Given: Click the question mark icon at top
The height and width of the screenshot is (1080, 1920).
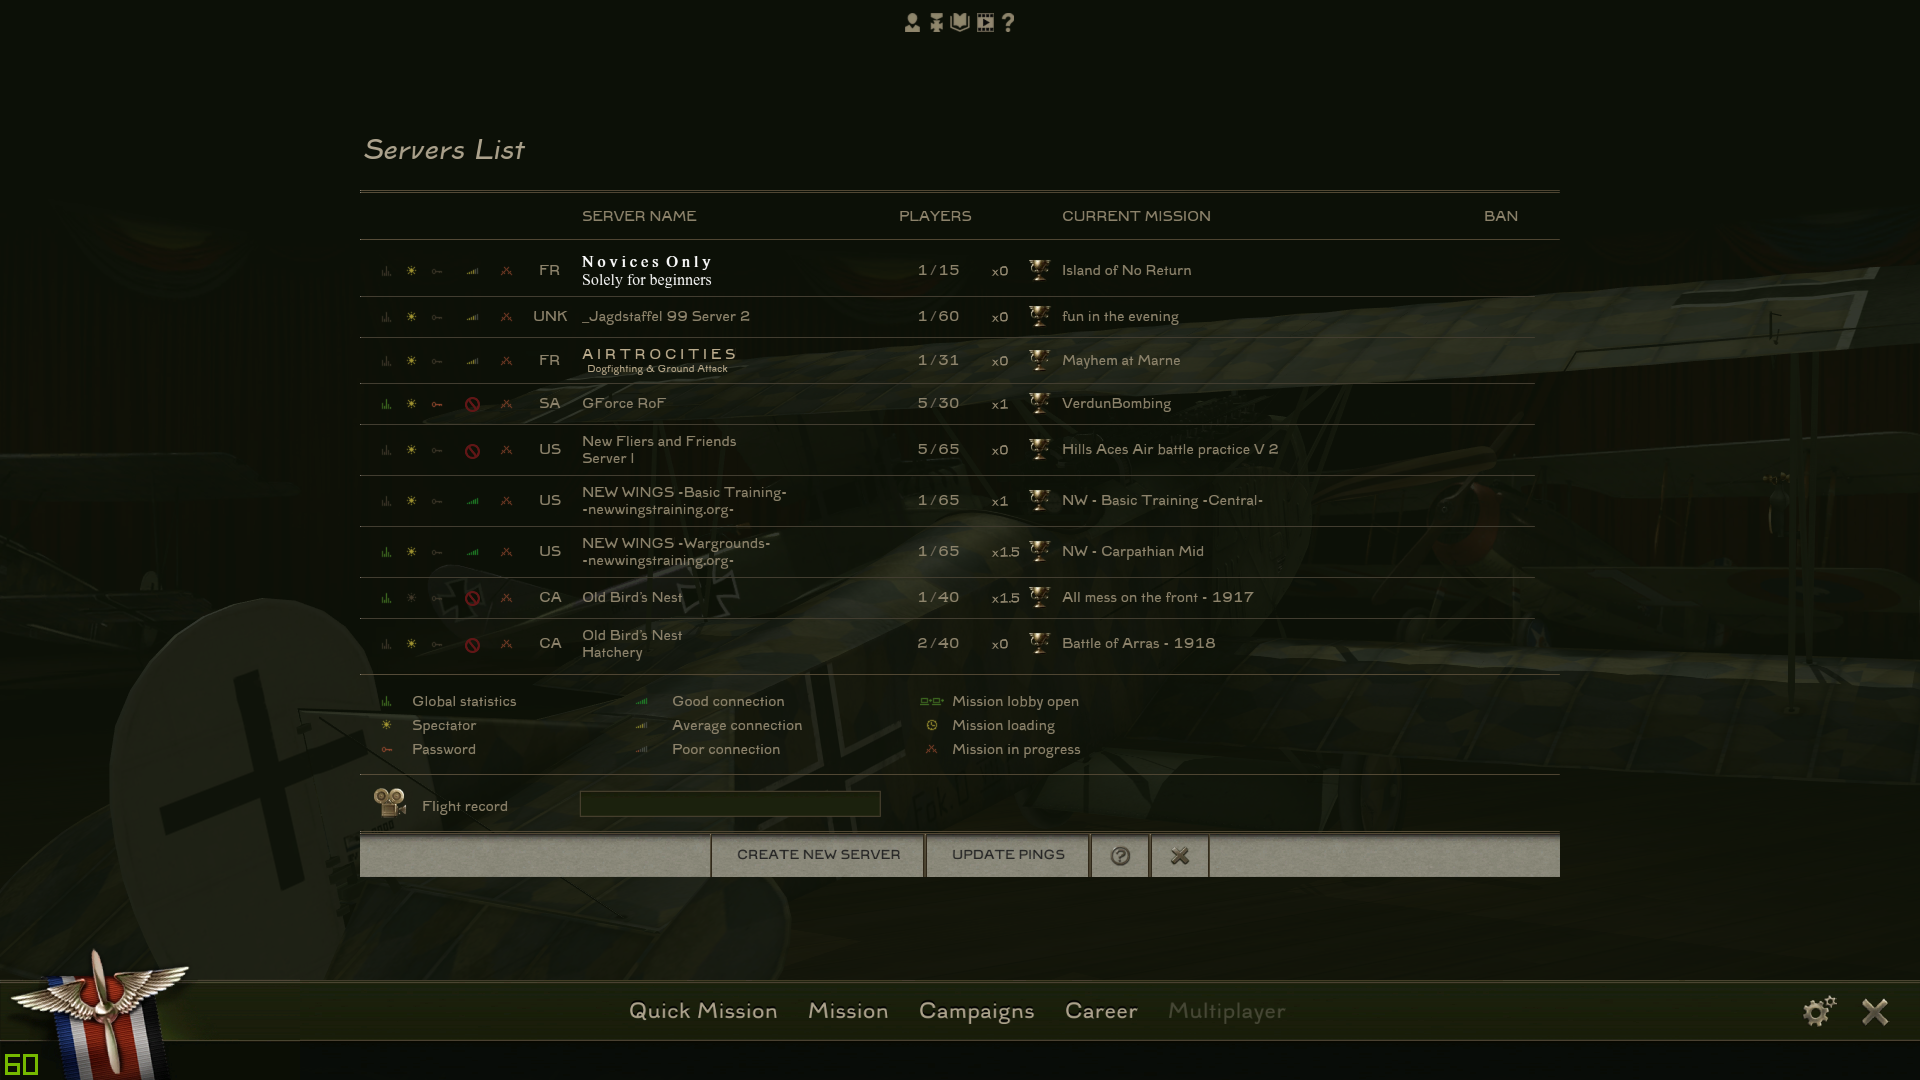Looking at the screenshot, I should (1008, 22).
